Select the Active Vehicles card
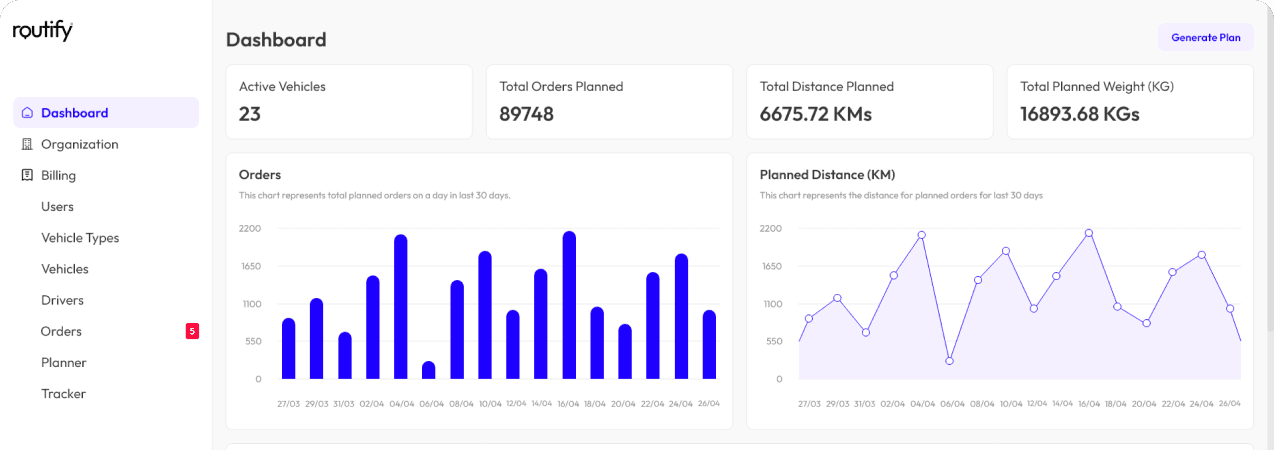Screen dimensions: 1274x450 [349, 102]
